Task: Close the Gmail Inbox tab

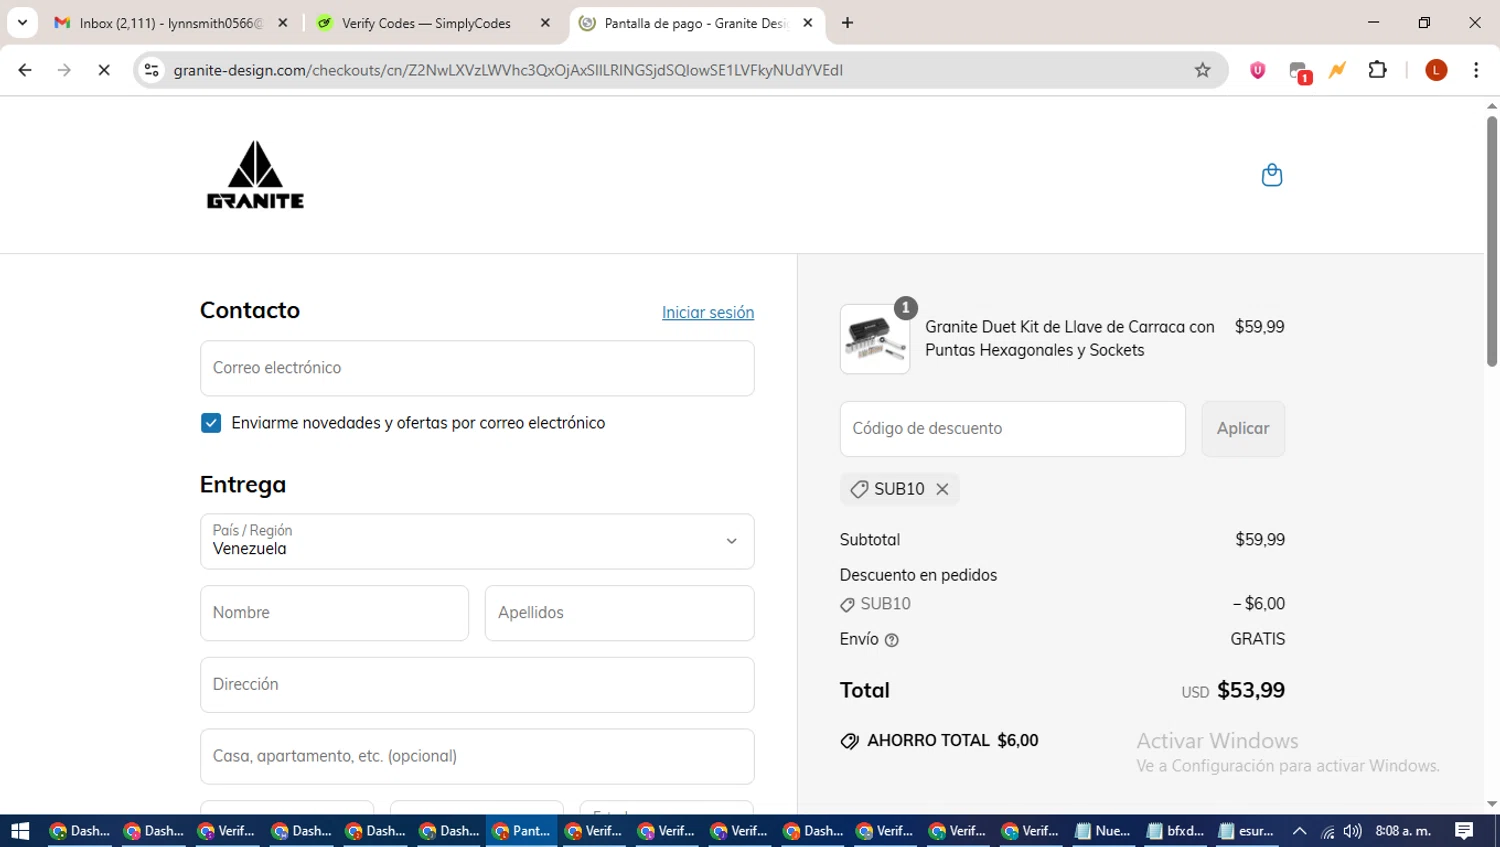Action: tap(283, 23)
